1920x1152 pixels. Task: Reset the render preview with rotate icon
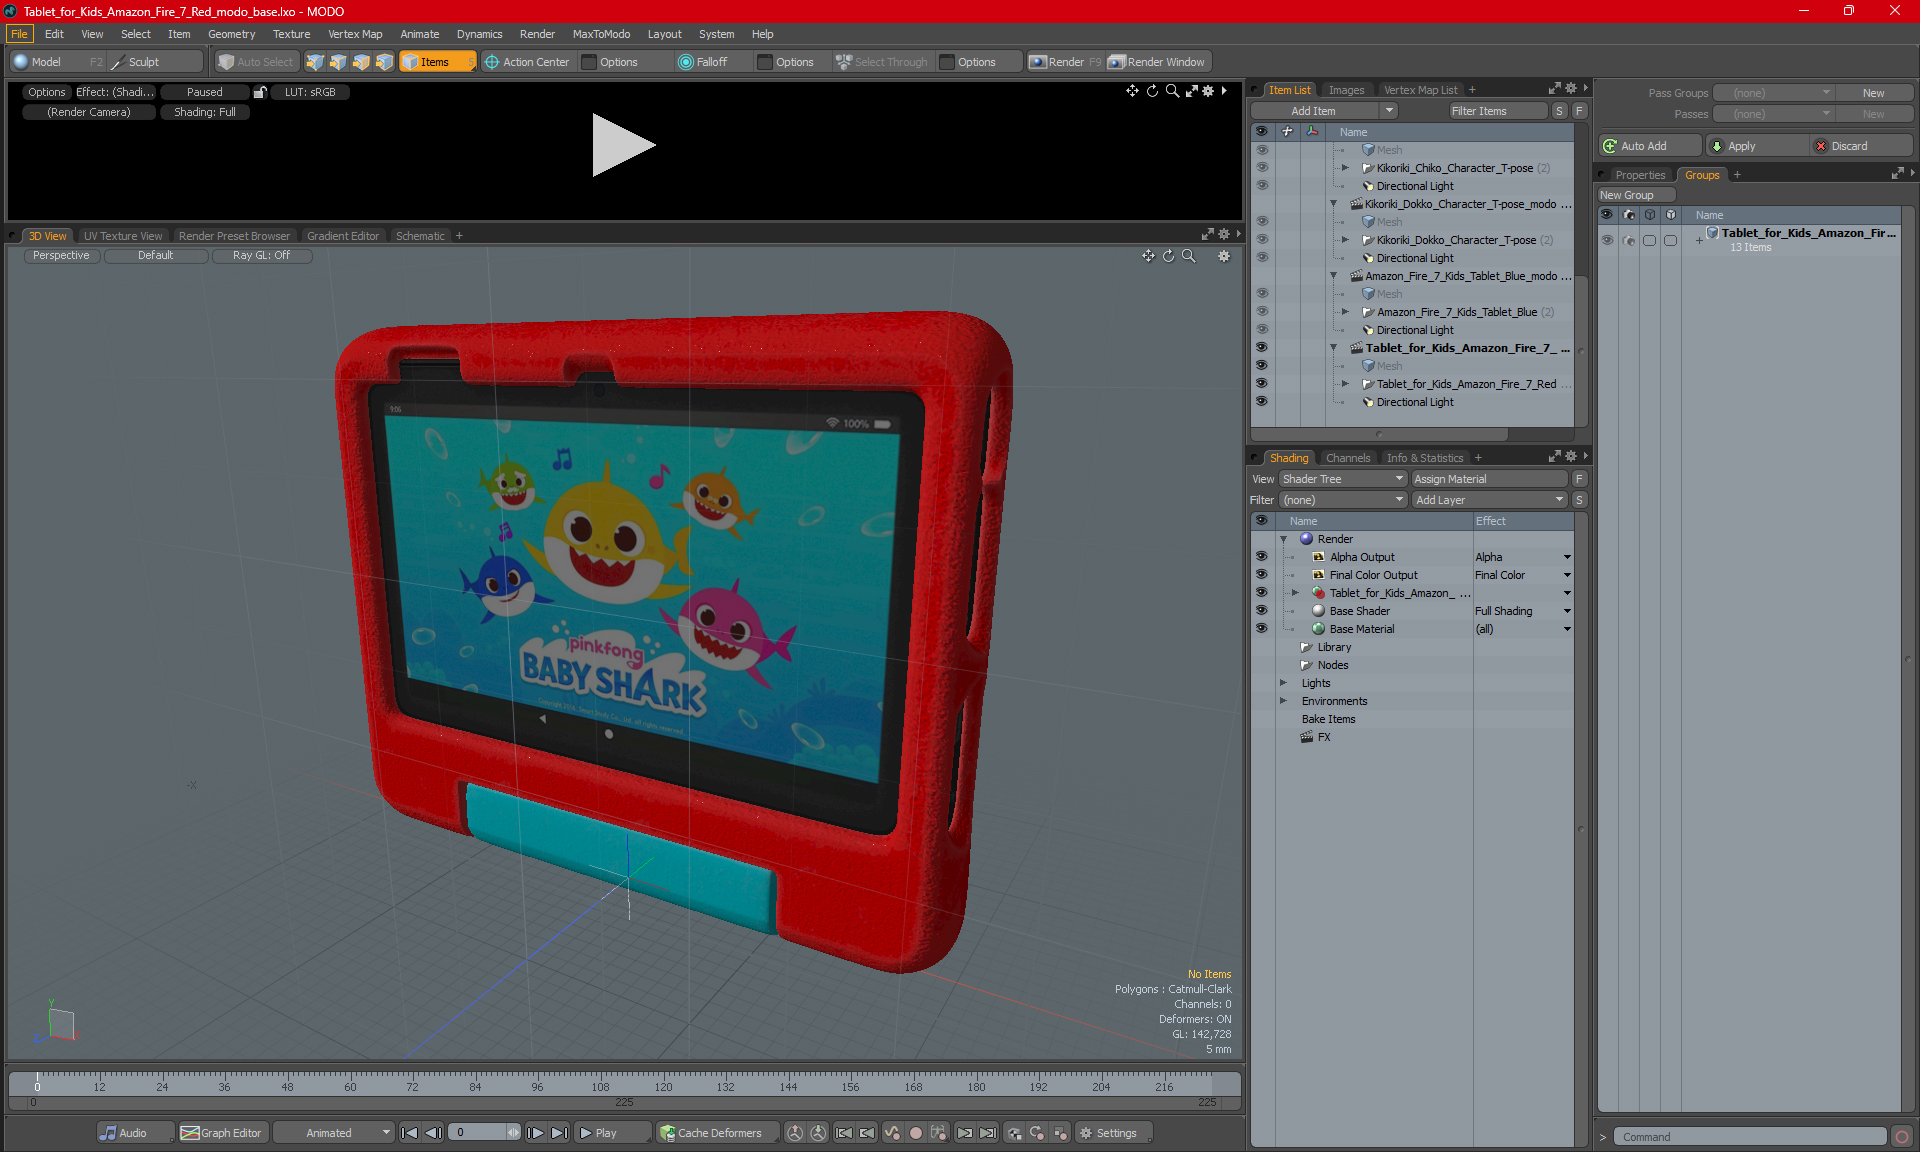(x=1152, y=91)
